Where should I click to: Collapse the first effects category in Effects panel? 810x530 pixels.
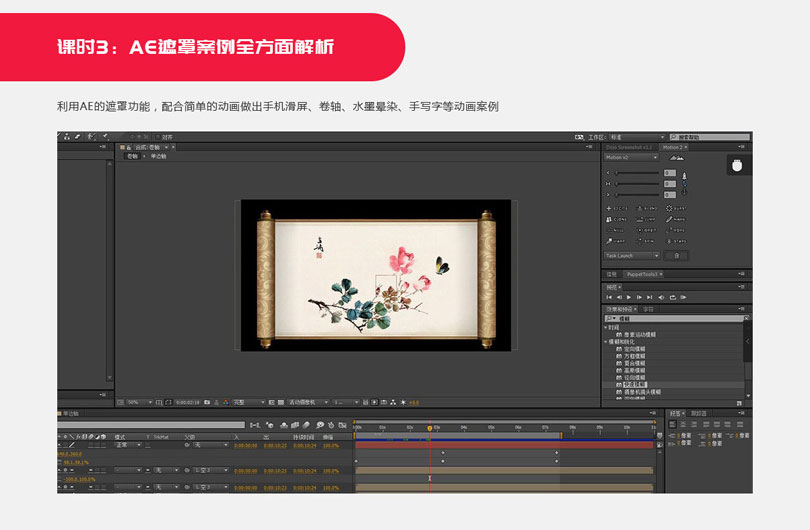pos(606,328)
